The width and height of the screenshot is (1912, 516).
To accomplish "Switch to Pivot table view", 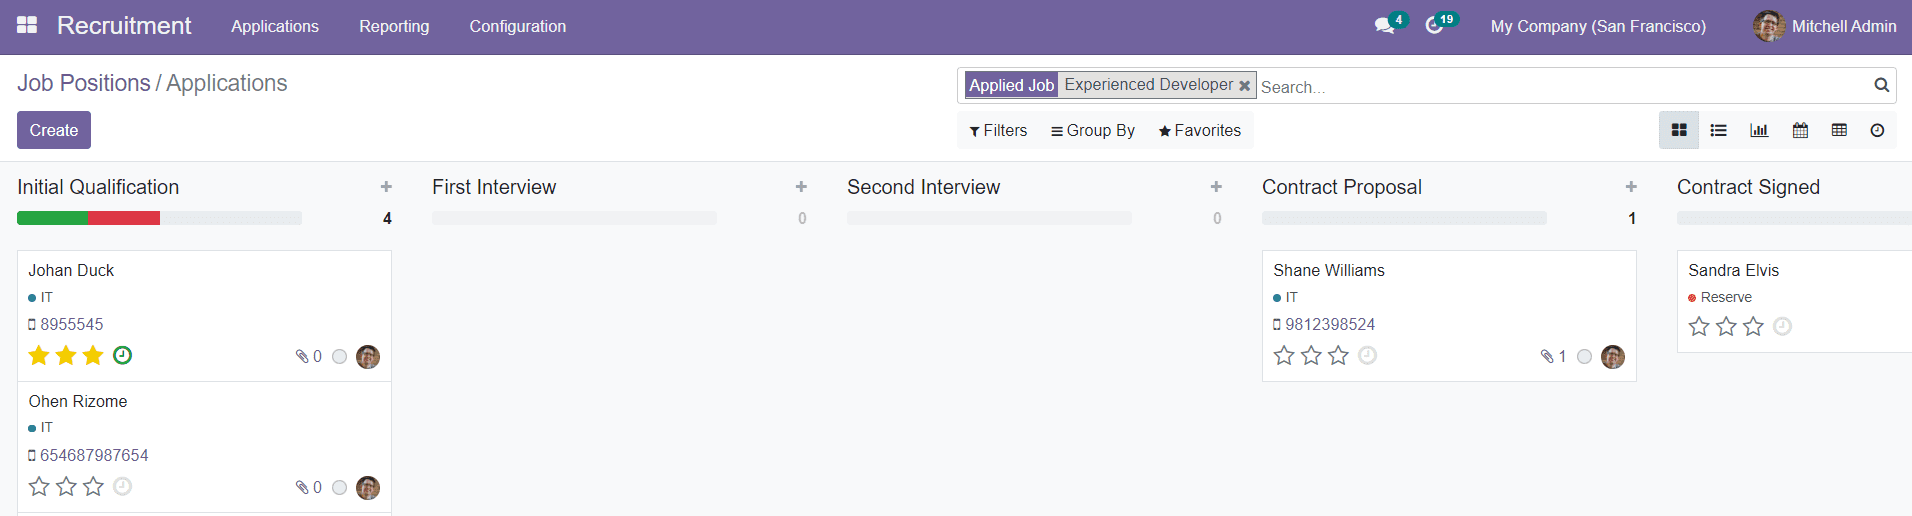I will coord(1839,130).
